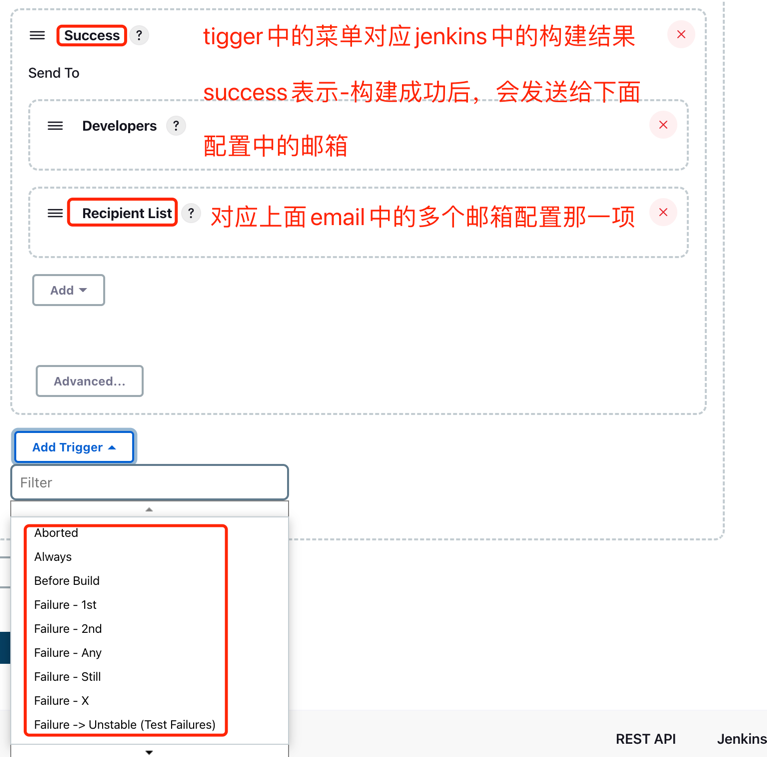This screenshot has height=757, width=767.
Task: Remove the Success trigger with red X
Action: (x=681, y=35)
